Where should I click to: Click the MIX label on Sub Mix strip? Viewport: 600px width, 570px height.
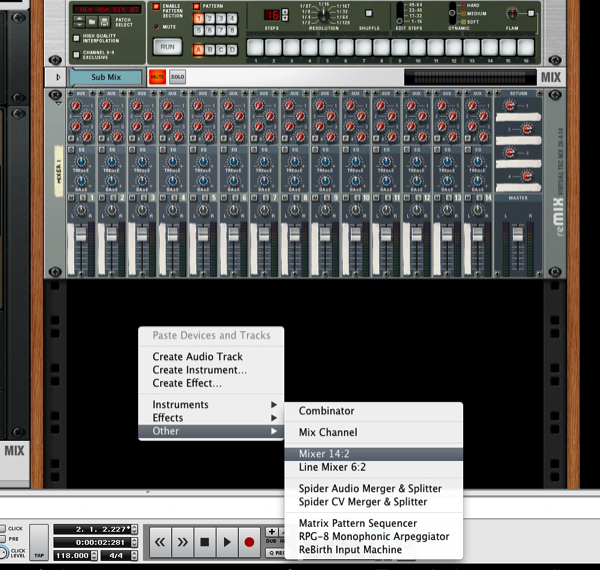(x=551, y=77)
